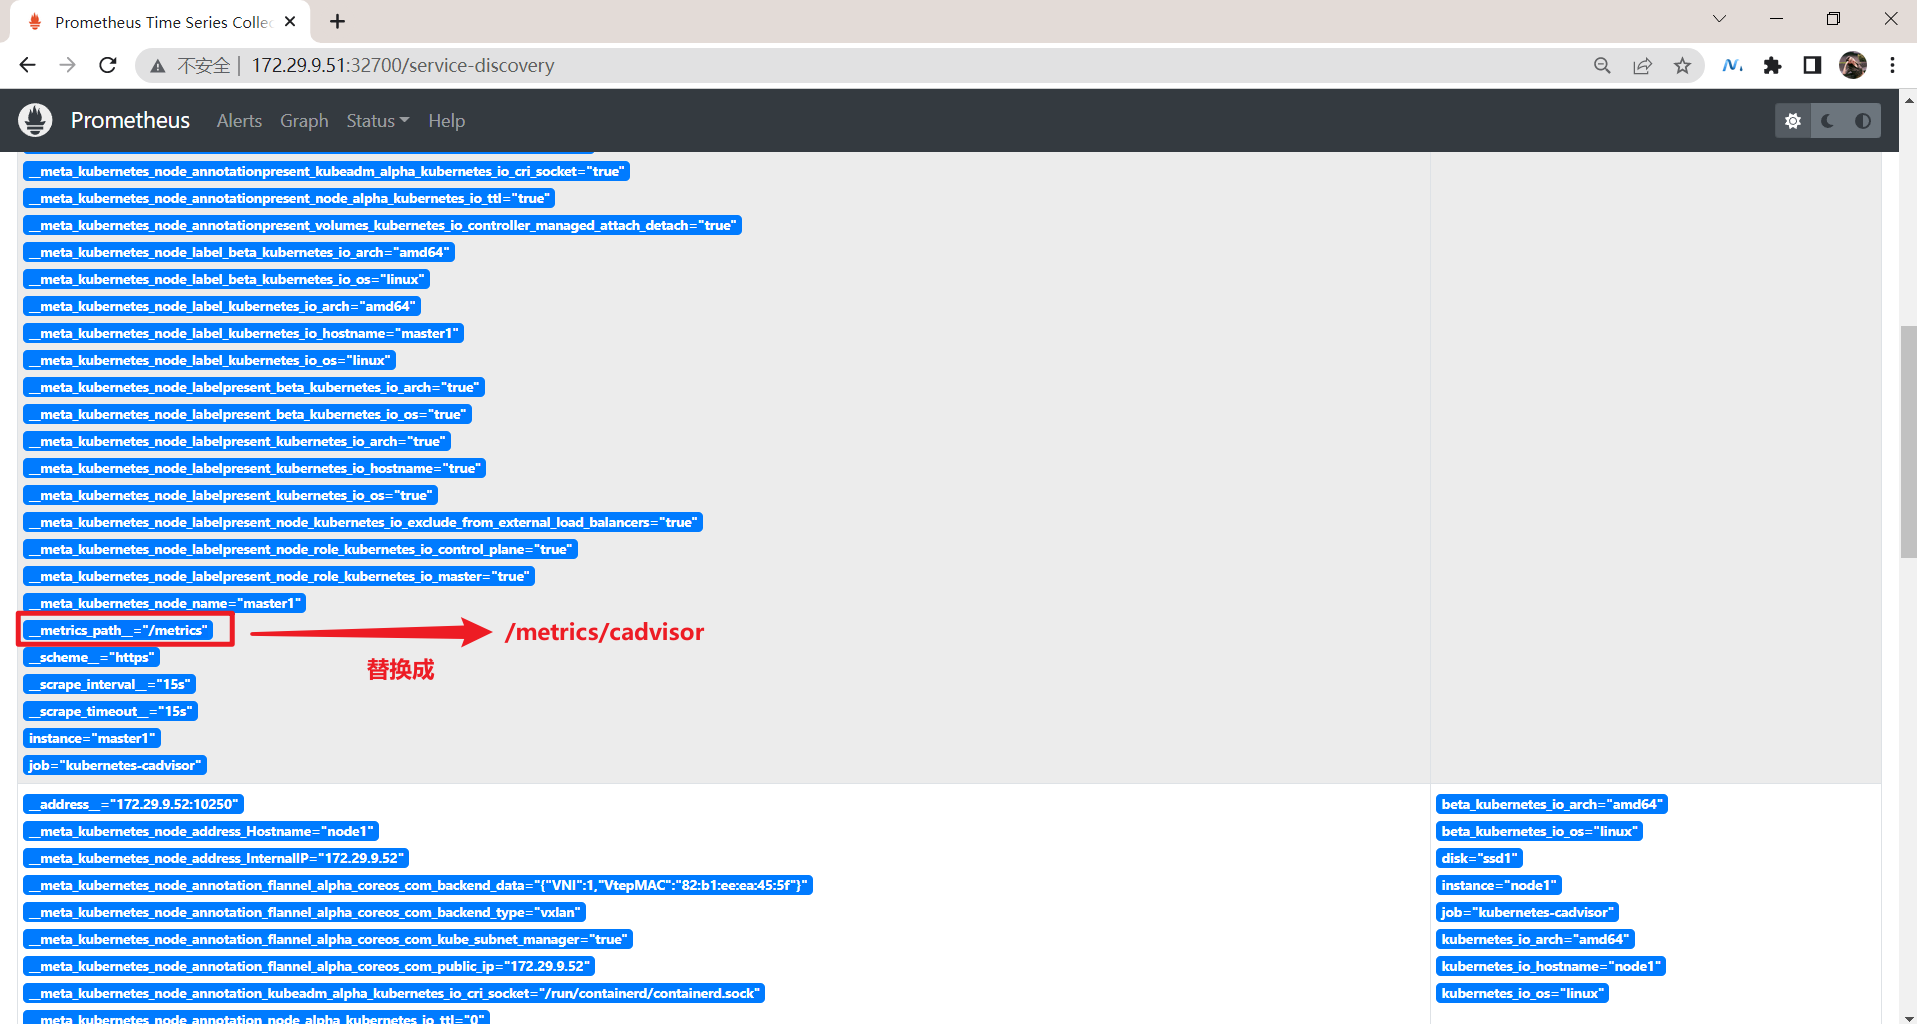Click label controller_managed_attach_detach="true"
1917x1024 pixels.
pos(382,225)
